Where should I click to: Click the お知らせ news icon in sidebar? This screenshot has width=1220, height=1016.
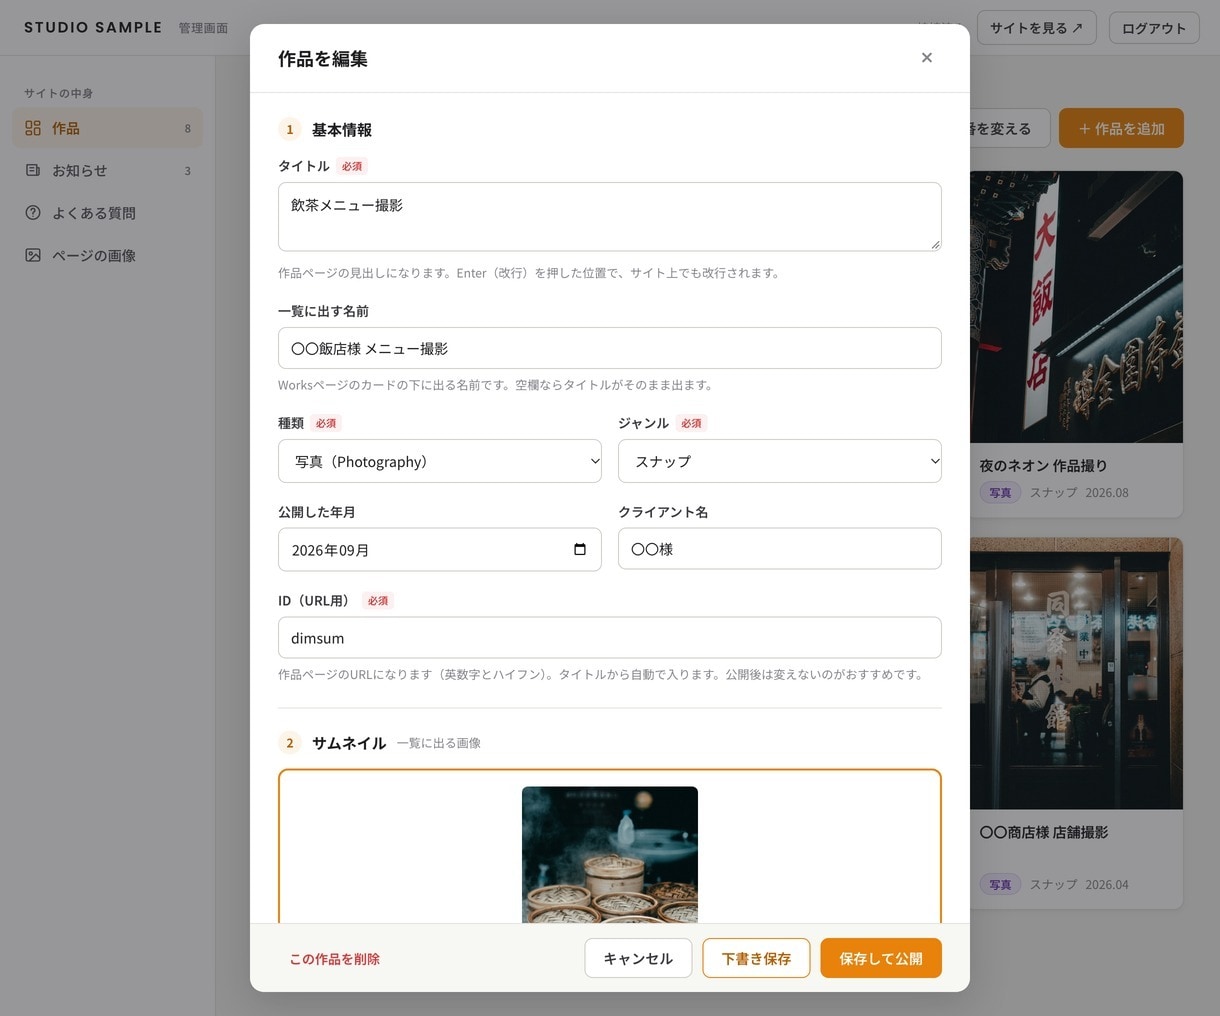[x=33, y=170]
